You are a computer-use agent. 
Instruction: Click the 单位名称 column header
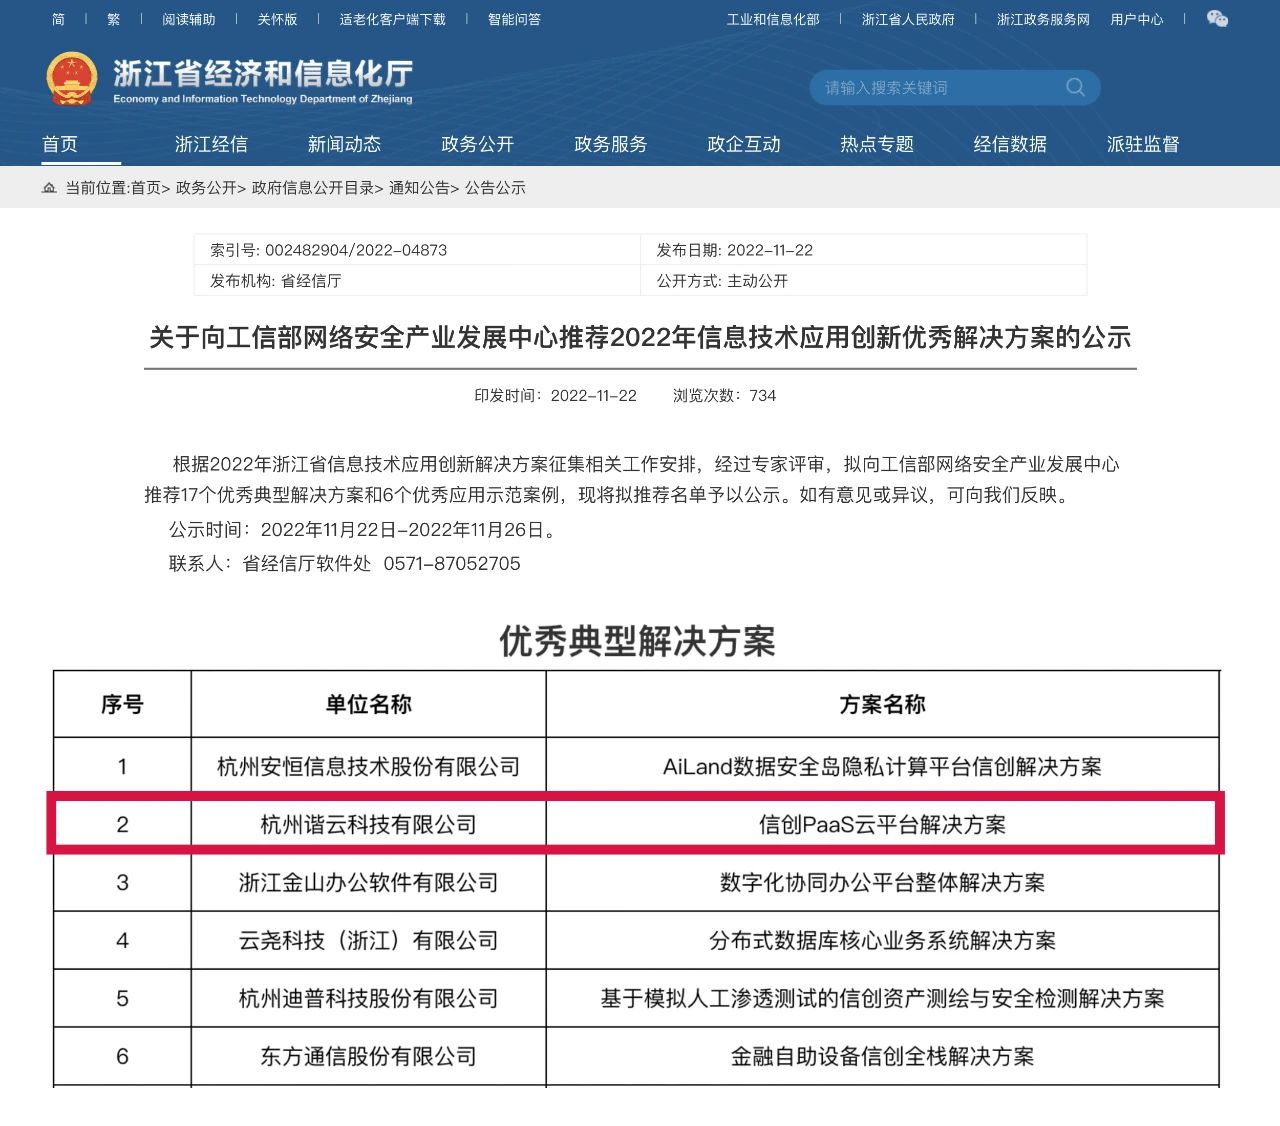pos(369,705)
